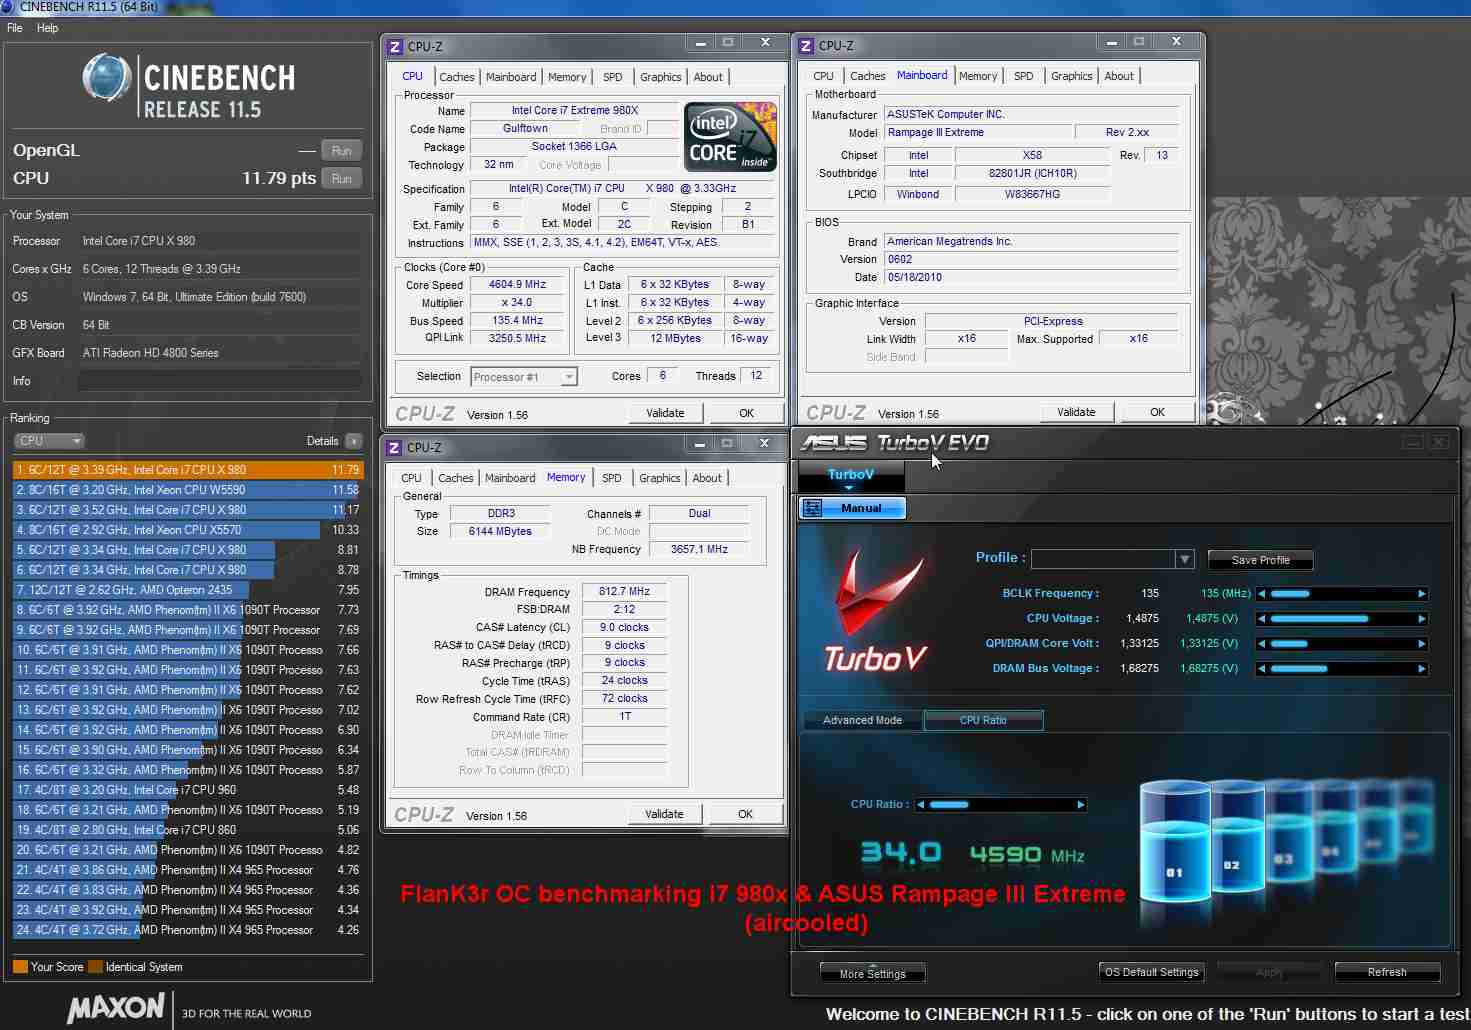Click the TurboV red logo graphic

(x=877, y=610)
